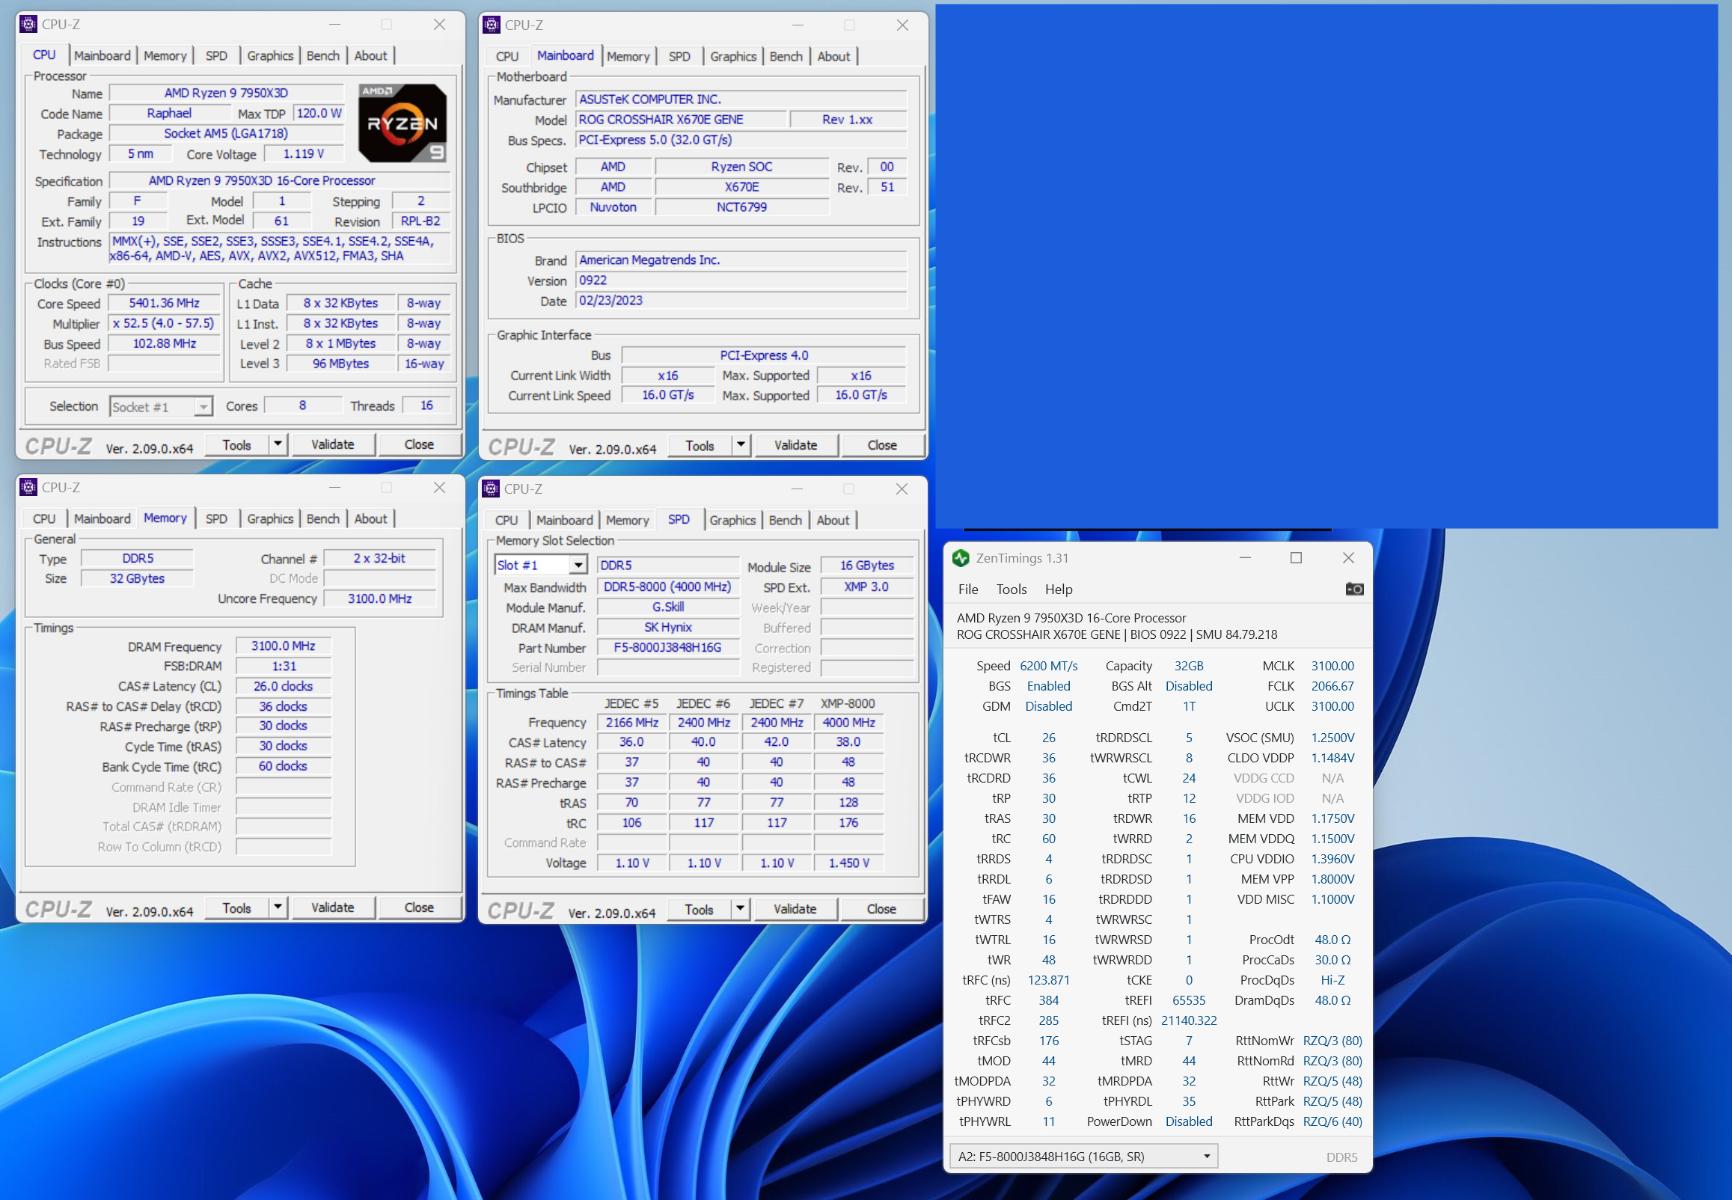Click the ZenTimings screenshot camera icon
1732x1200 pixels.
(1354, 589)
